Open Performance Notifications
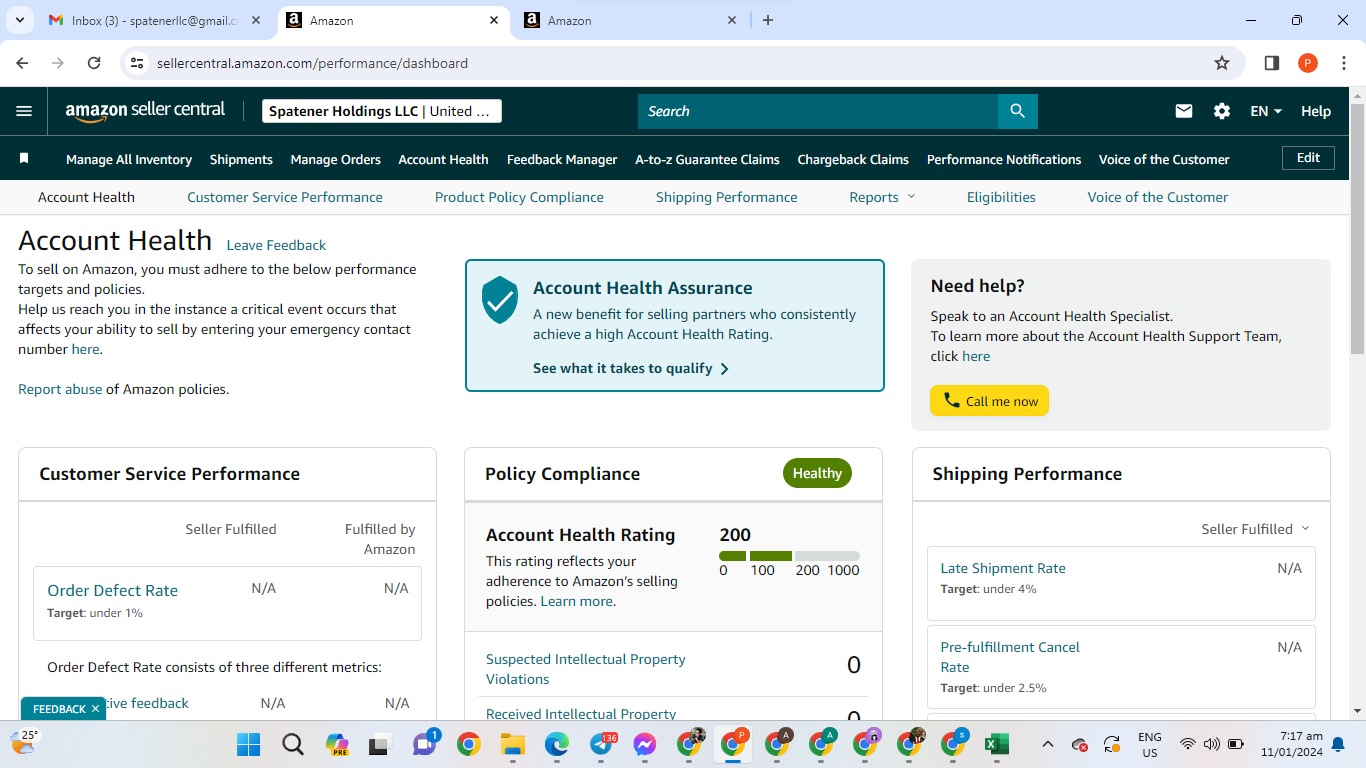Viewport: 1366px width, 768px height. (x=1004, y=159)
